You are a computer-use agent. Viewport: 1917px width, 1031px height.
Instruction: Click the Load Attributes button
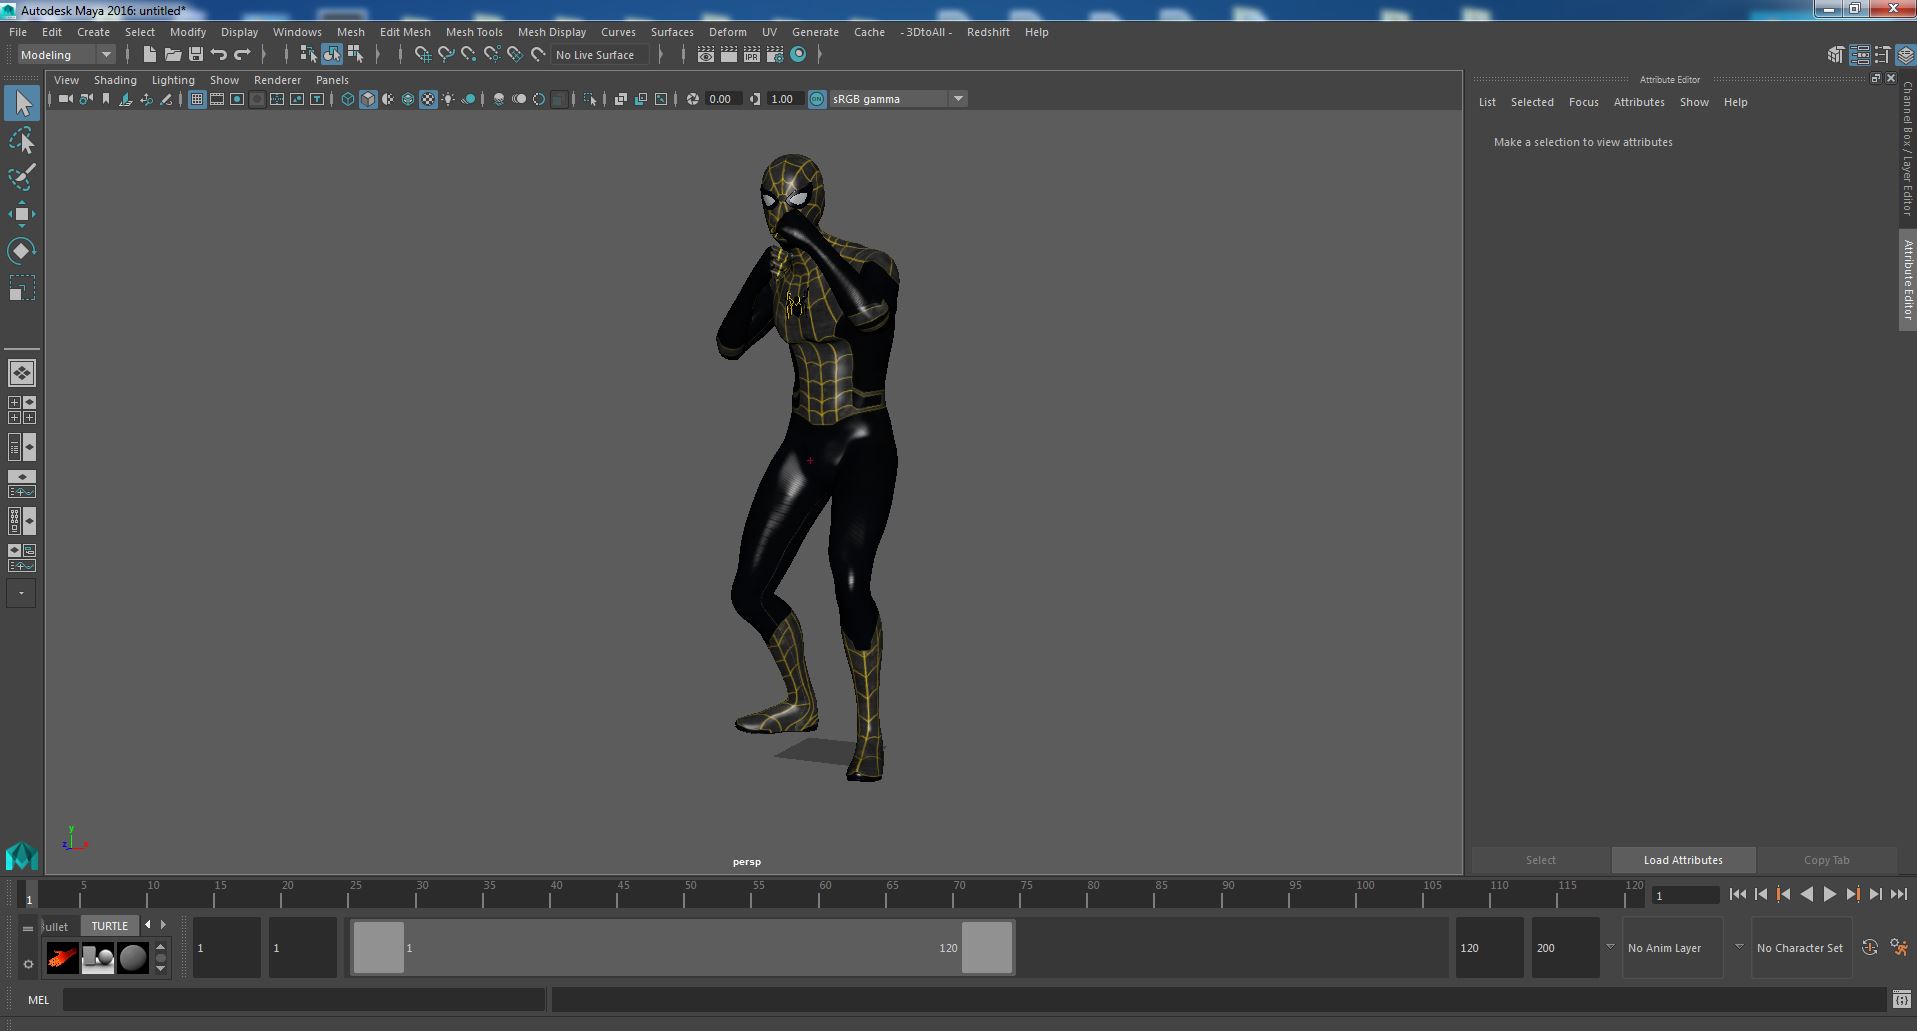(1683, 860)
